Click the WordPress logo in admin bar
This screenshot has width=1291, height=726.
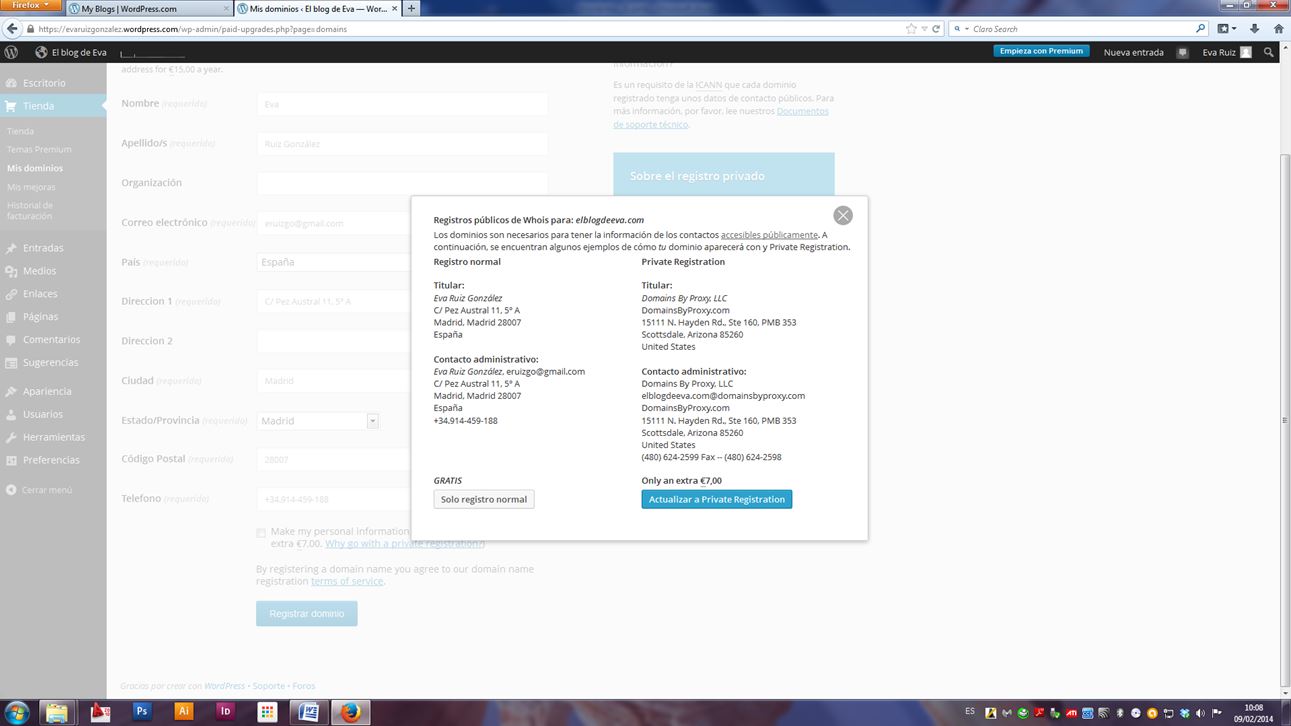[x=11, y=52]
